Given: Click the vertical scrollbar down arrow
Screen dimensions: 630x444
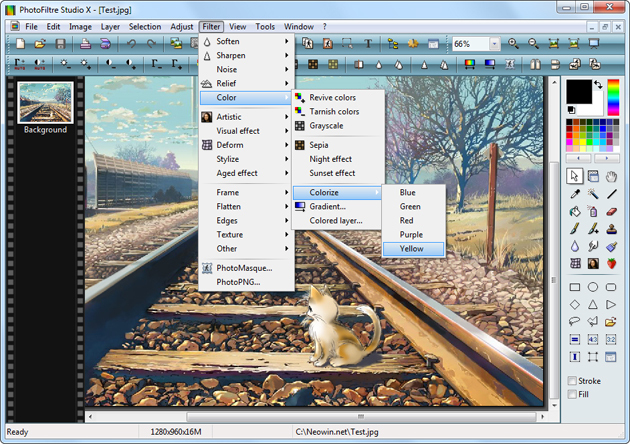Looking at the screenshot, I should click(554, 405).
